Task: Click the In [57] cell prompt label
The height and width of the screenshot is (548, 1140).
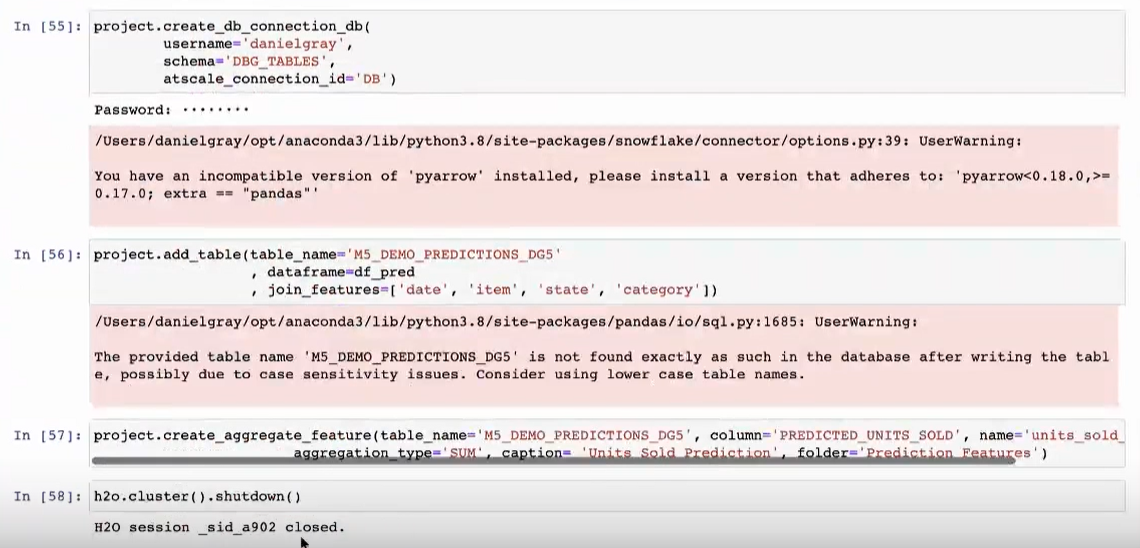Action: pyautogui.click(x=48, y=435)
